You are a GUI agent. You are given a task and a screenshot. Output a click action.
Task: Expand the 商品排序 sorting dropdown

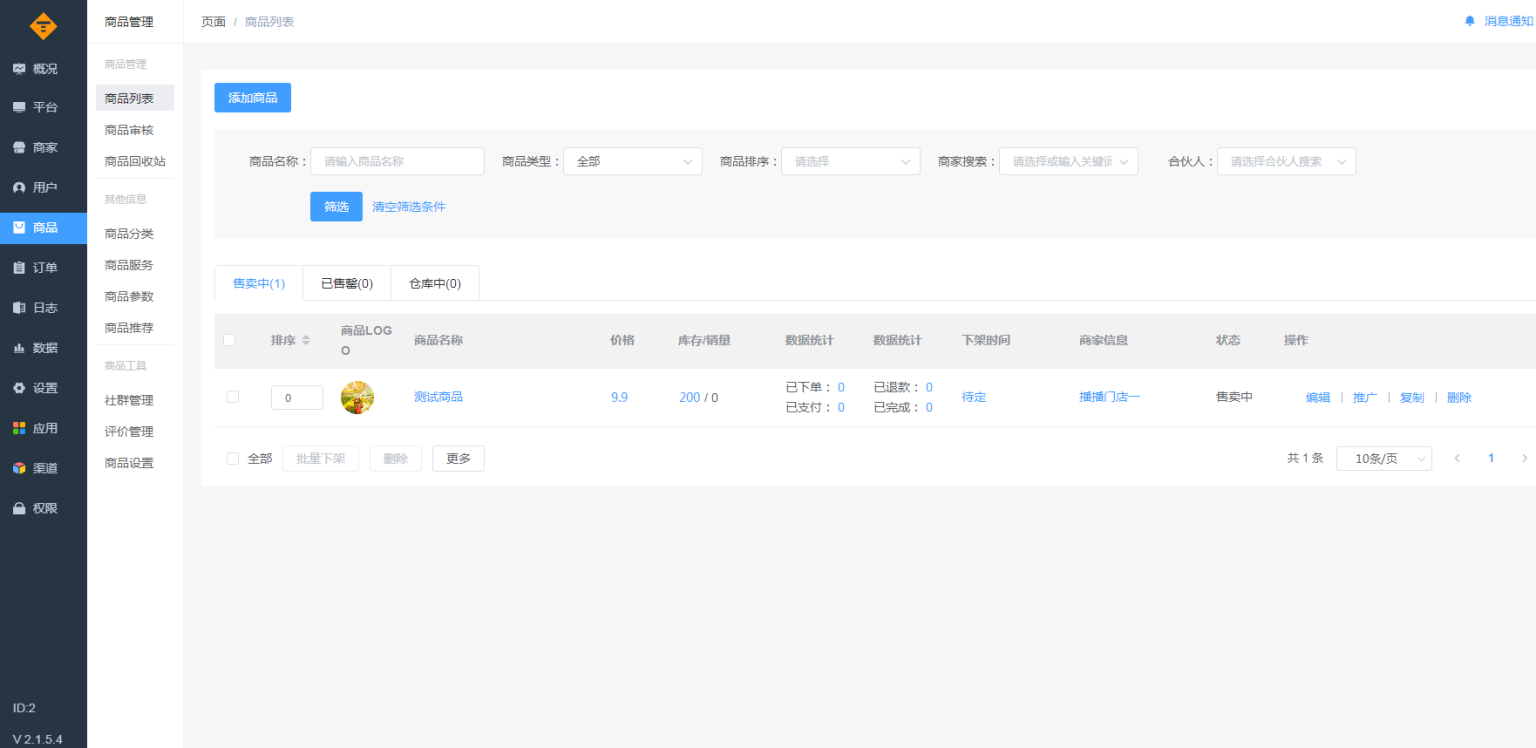click(x=850, y=160)
